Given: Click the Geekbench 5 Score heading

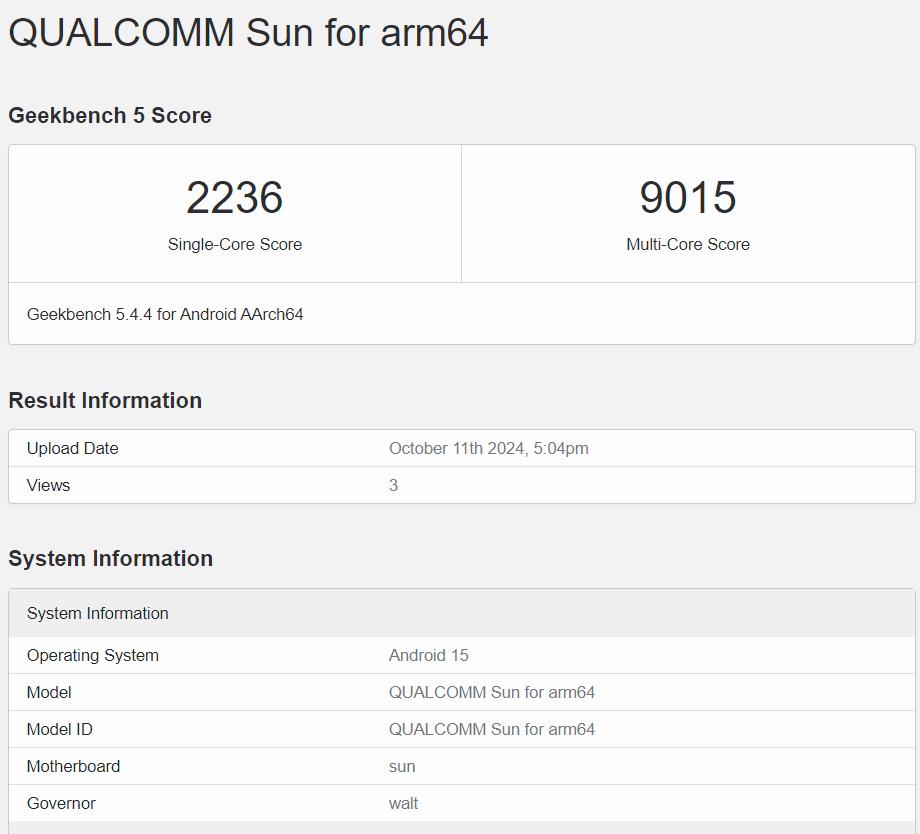Looking at the screenshot, I should click(x=110, y=115).
